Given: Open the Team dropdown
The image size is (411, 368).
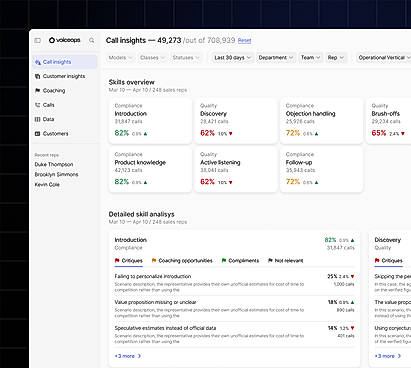Looking at the screenshot, I should pyautogui.click(x=311, y=58).
